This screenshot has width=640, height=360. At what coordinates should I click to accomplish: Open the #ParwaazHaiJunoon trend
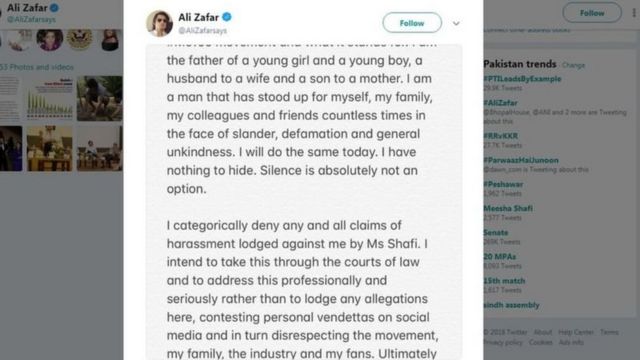[521, 160]
